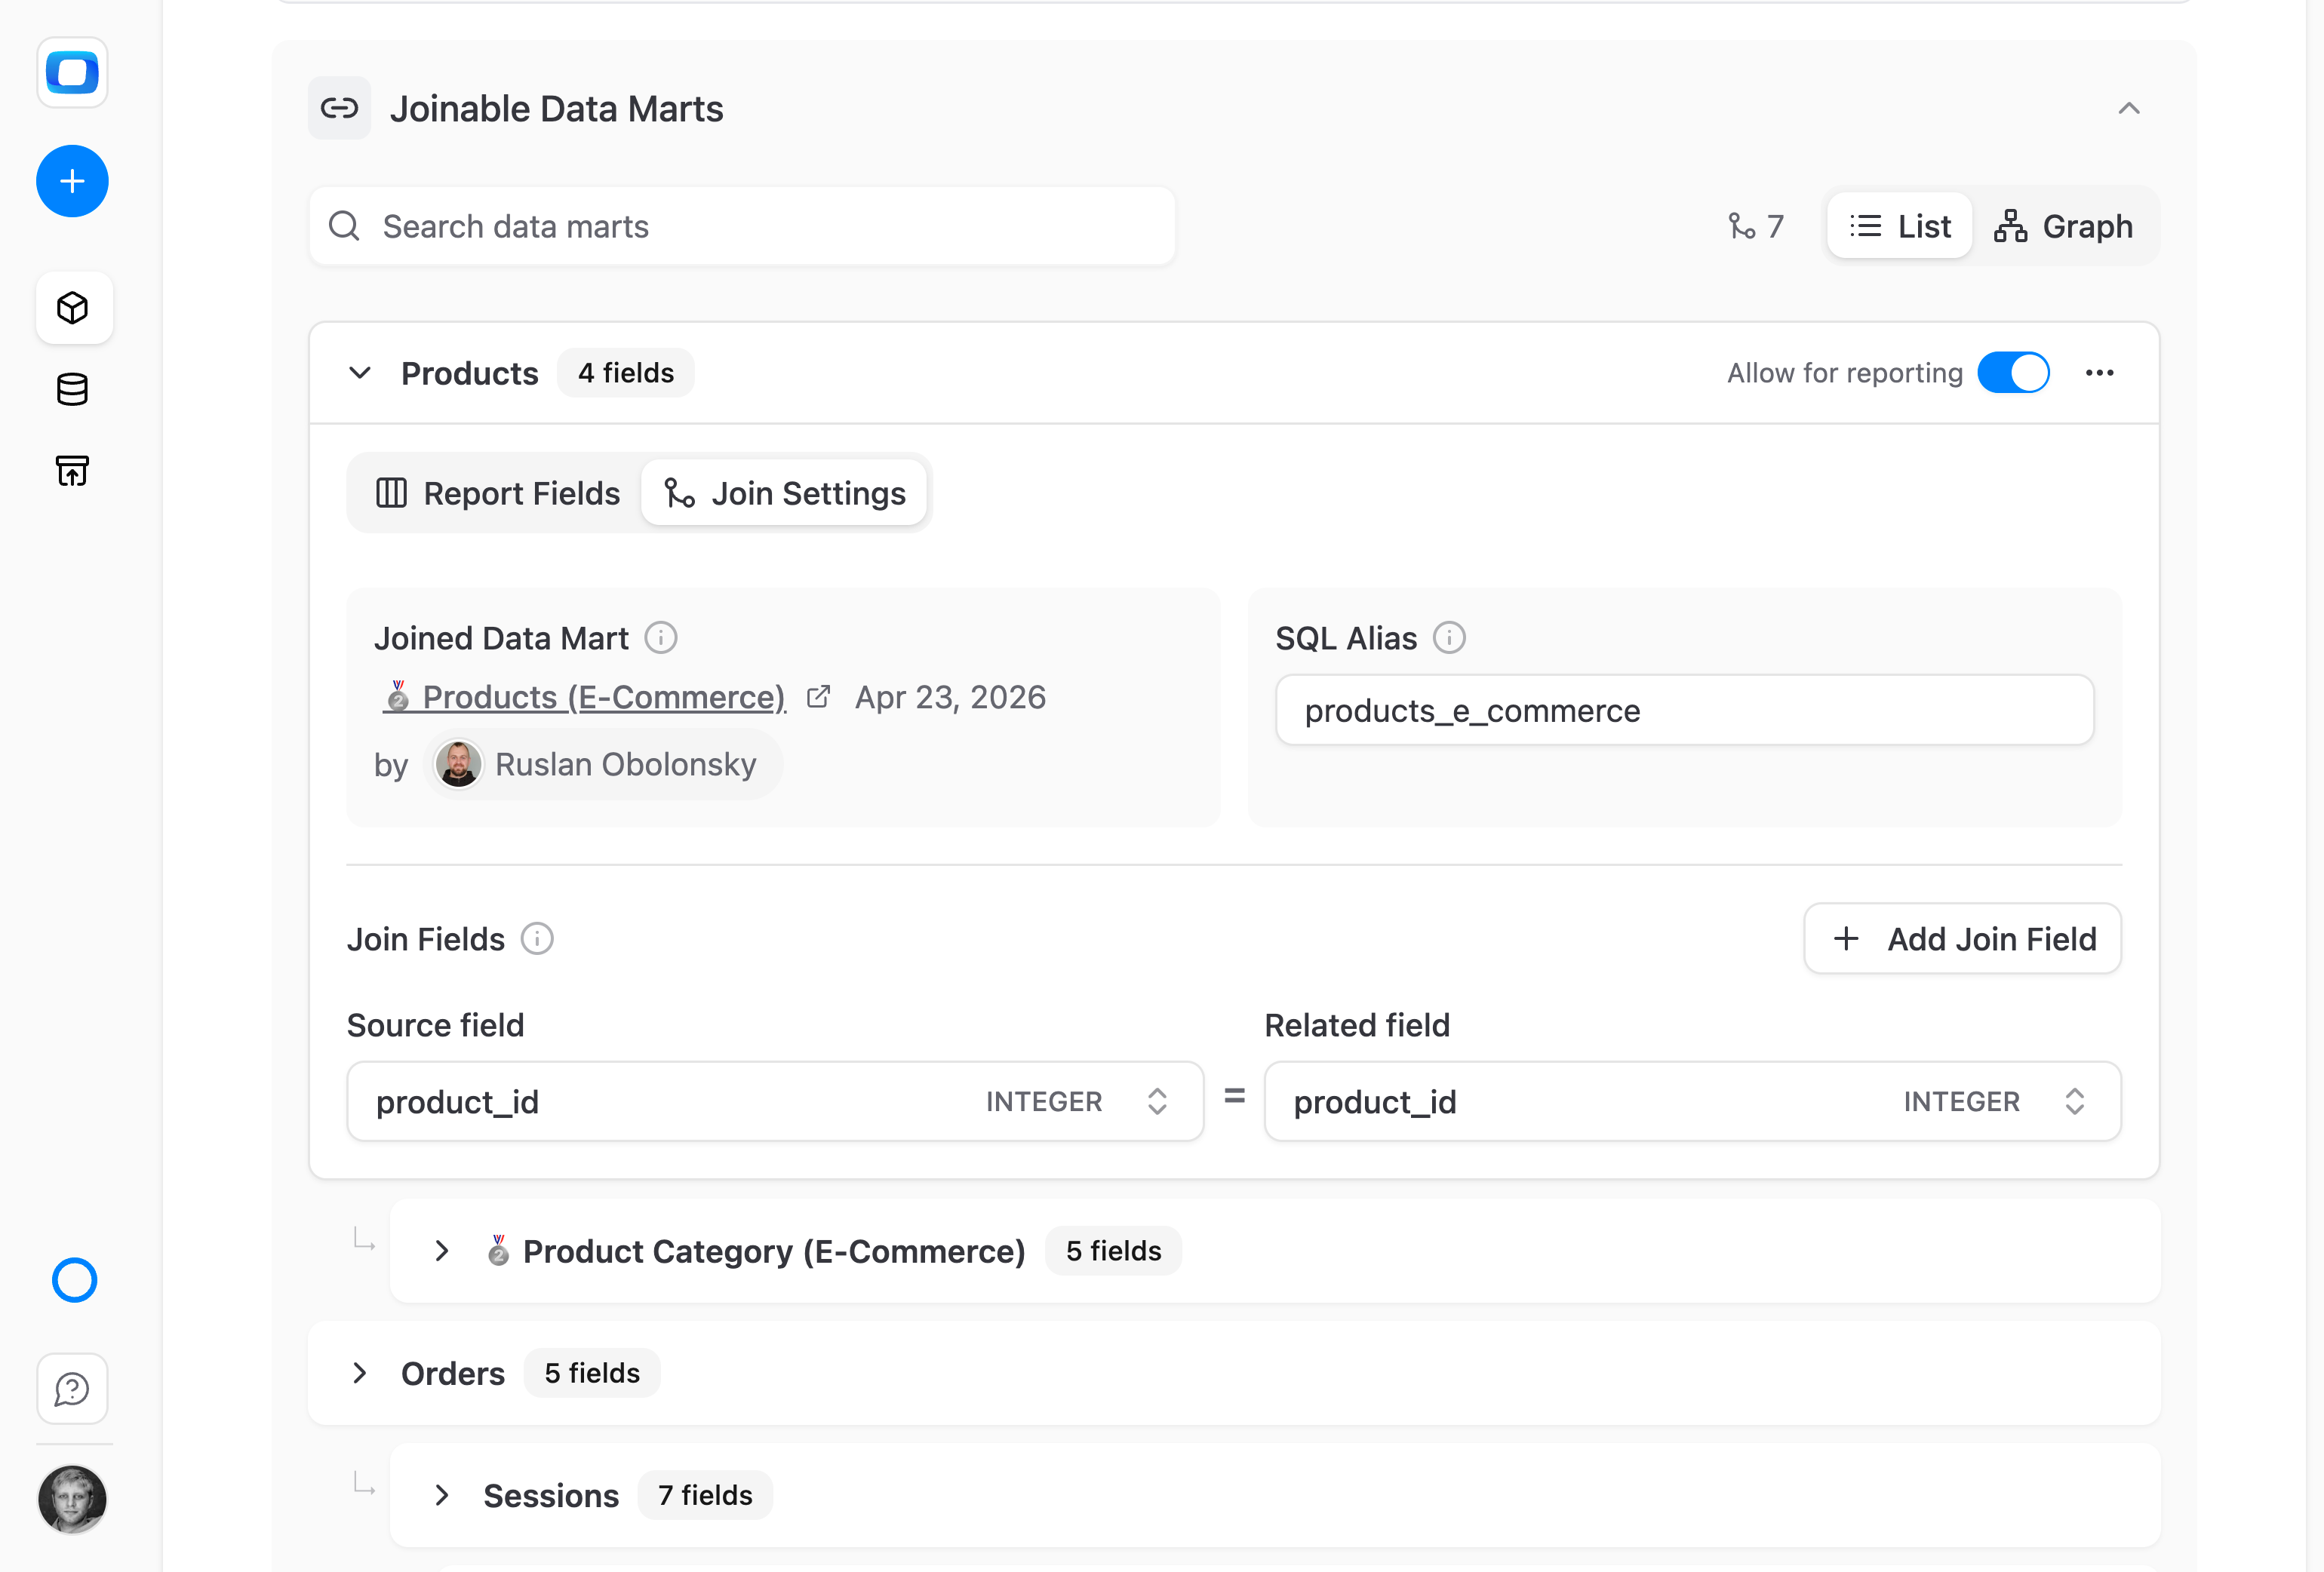Viewport: 2324px width, 1572px height.
Task: Click the Ruslan Obolonsky author chip
Action: click(603, 764)
